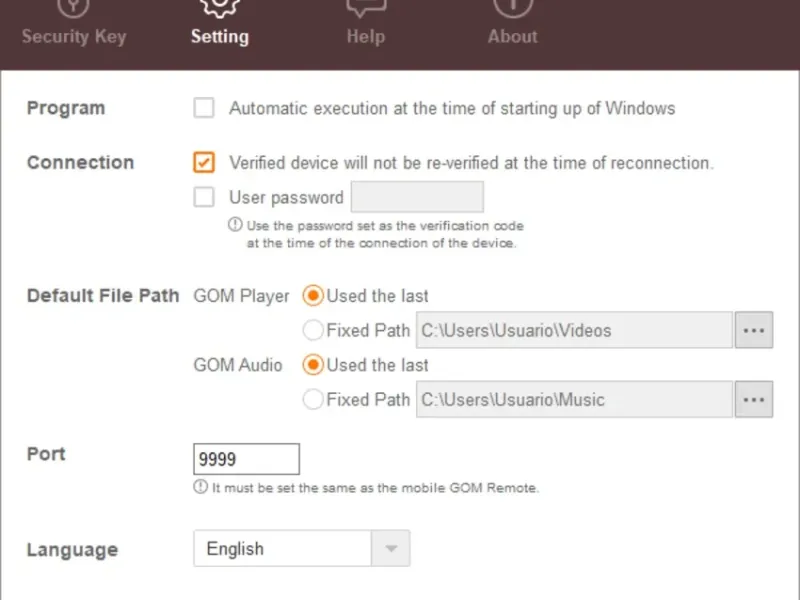This screenshot has width=800, height=600.
Task: Uncheck verified device re-verification option
Action: point(204,162)
